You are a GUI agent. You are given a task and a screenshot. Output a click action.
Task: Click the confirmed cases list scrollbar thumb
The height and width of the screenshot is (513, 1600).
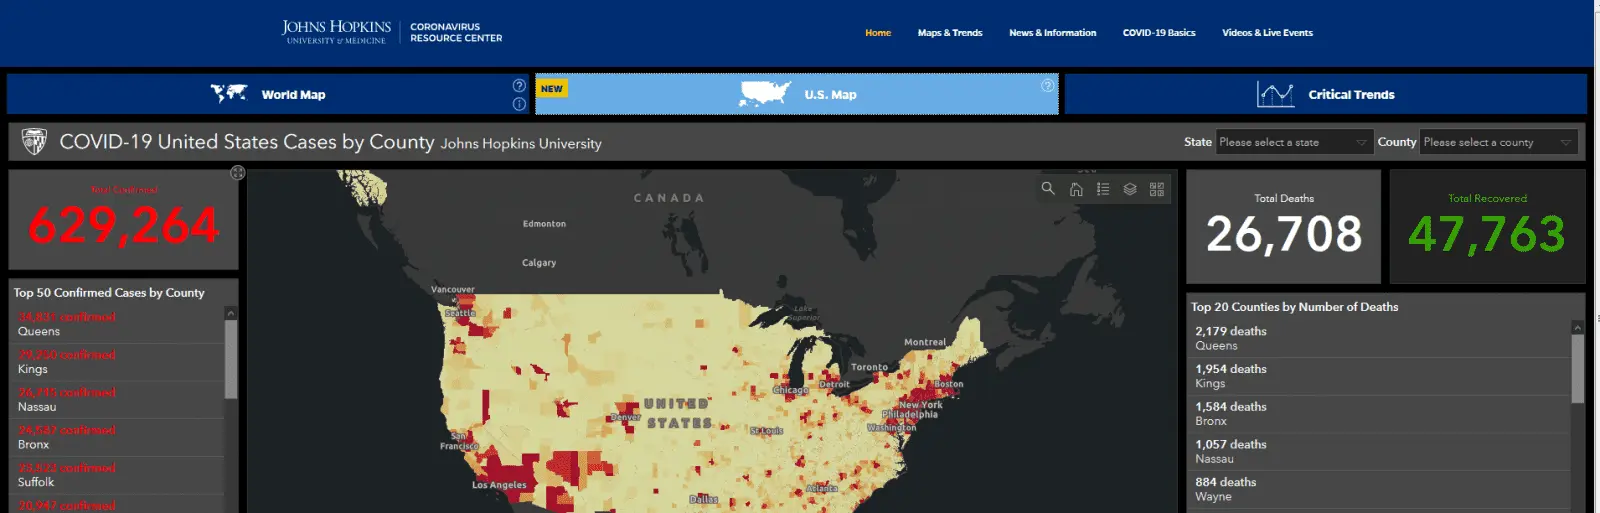(x=231, y=360)
